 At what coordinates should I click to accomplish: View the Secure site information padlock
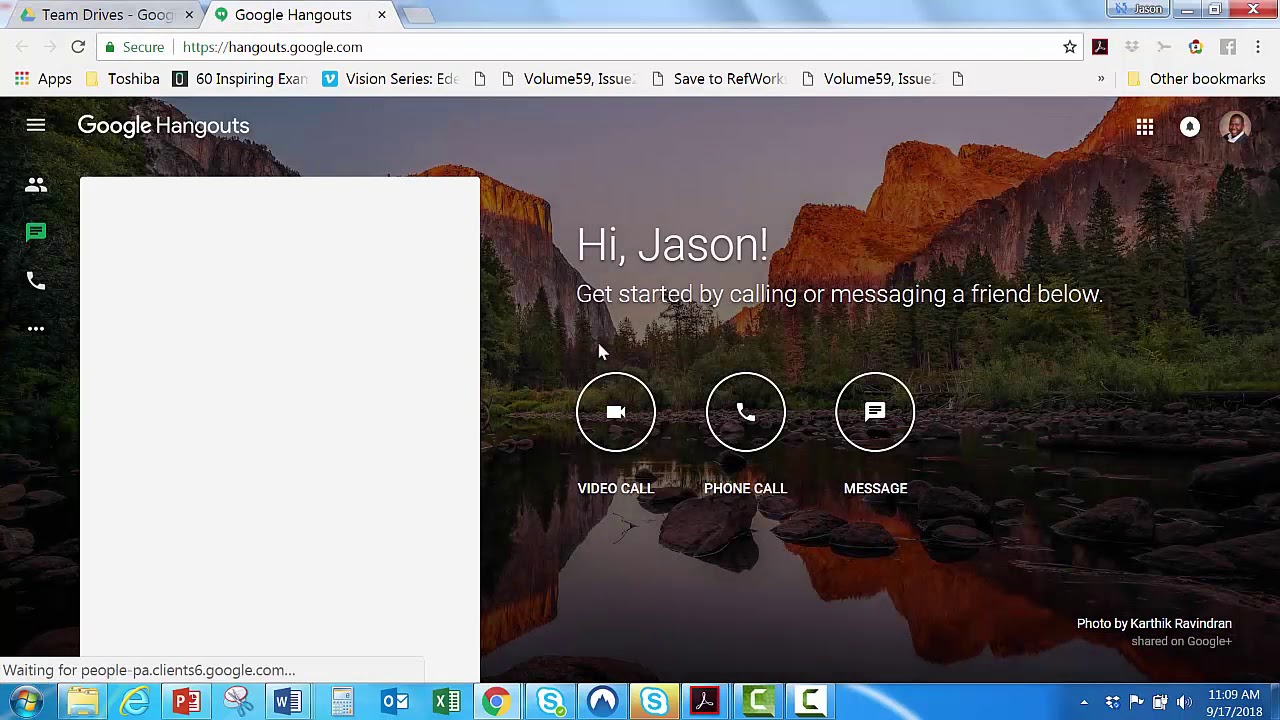(135, 47)
